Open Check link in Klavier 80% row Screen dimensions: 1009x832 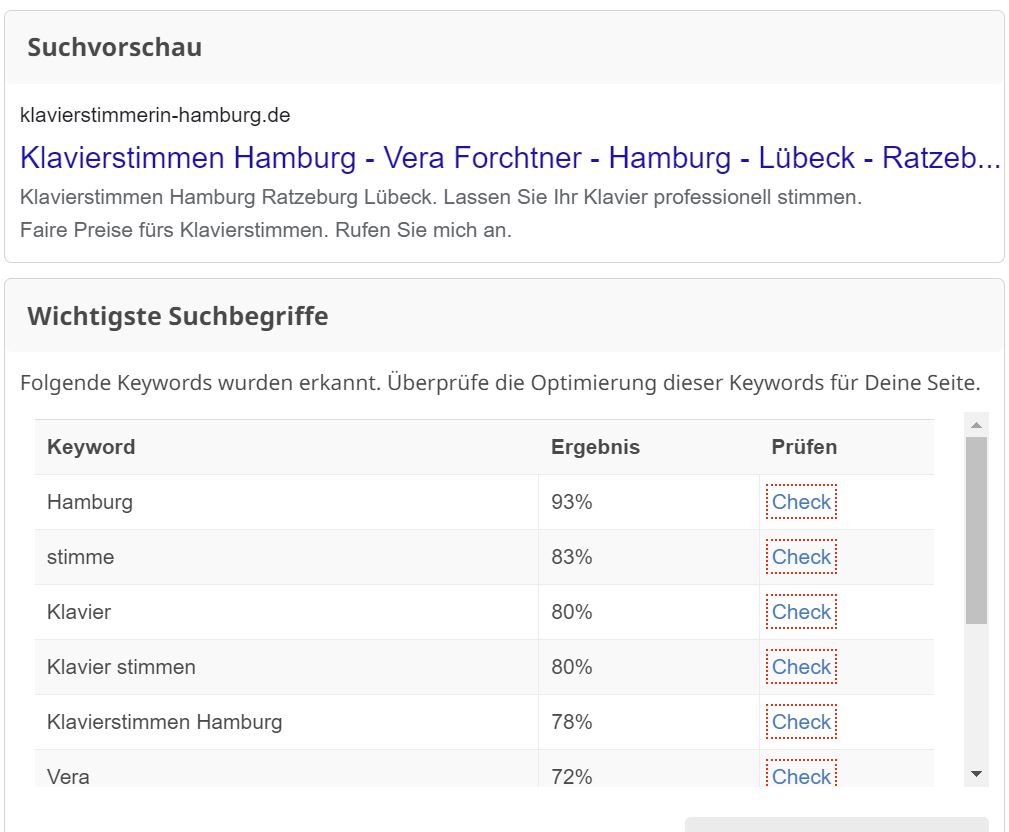pos(801,612)
